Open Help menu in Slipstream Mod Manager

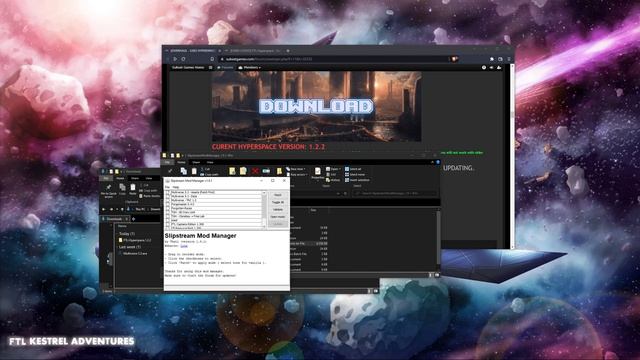pos(176,187)
